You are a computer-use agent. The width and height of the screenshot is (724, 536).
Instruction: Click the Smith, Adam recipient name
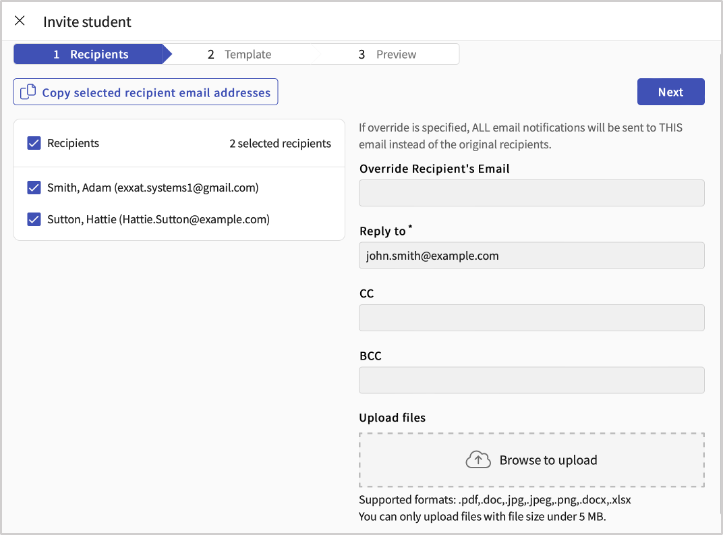coord(79,188)
